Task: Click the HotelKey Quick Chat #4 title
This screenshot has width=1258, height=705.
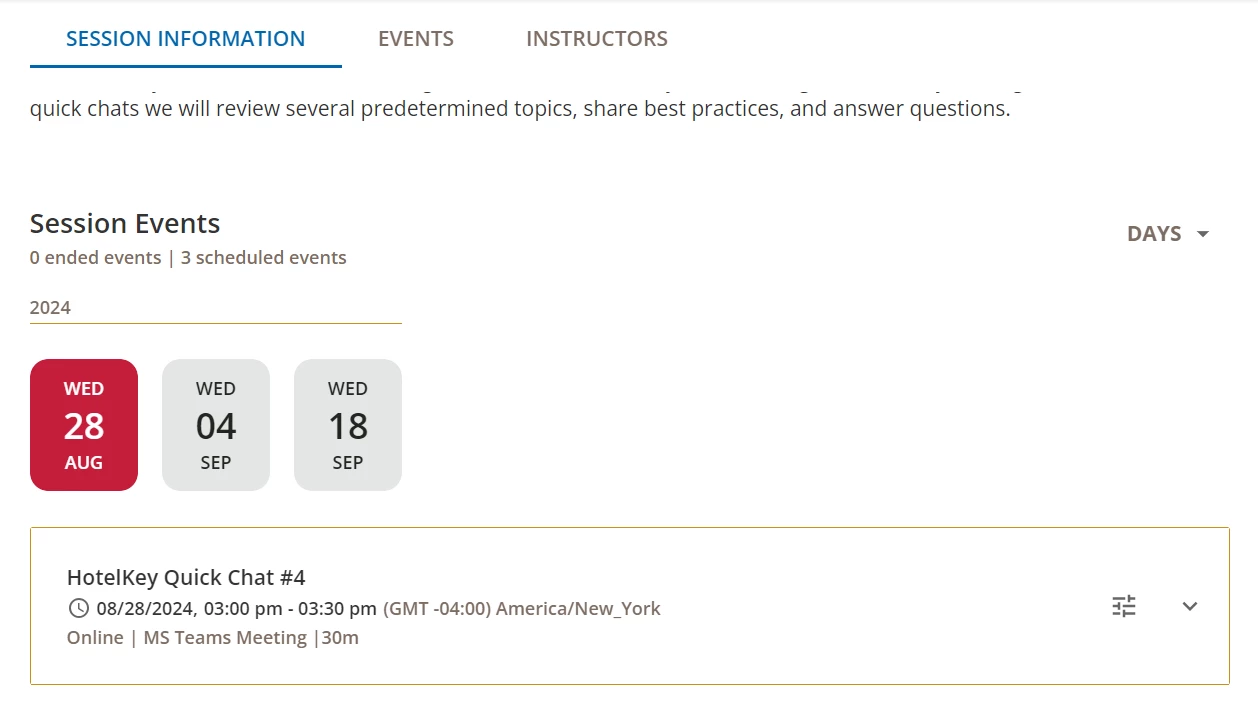Action: 186,577
